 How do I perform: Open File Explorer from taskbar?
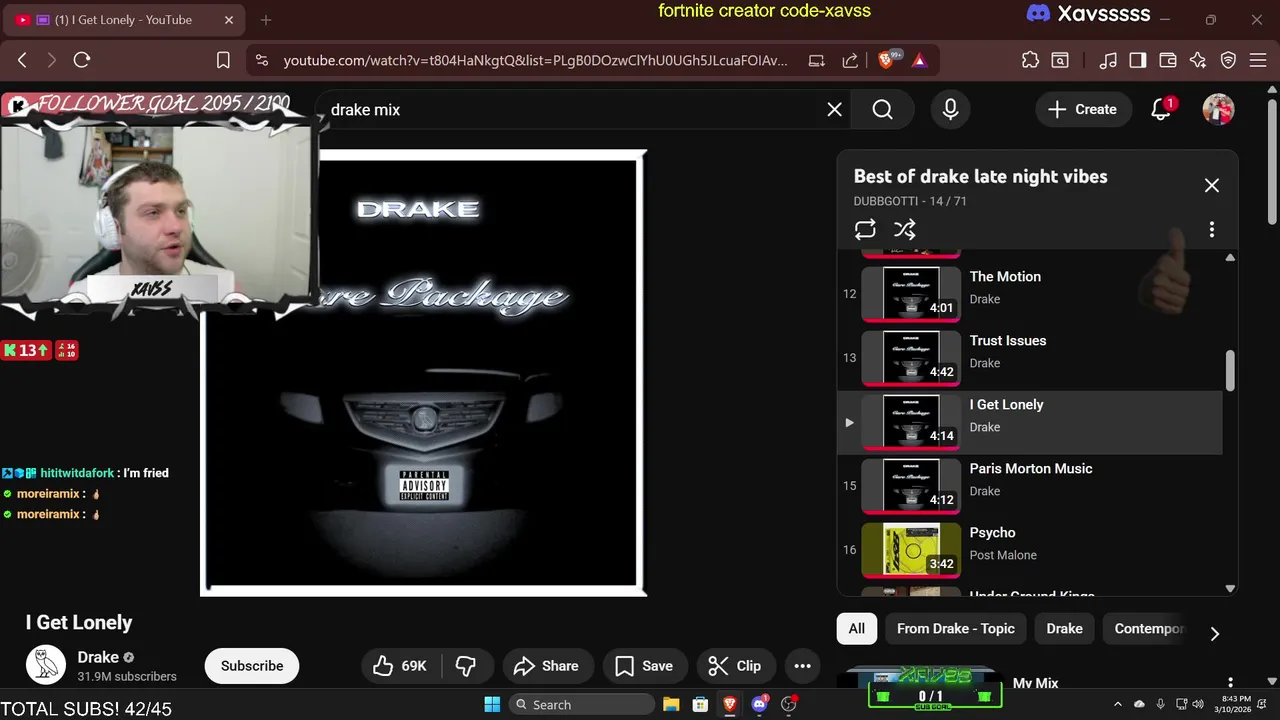pos(671,704)
